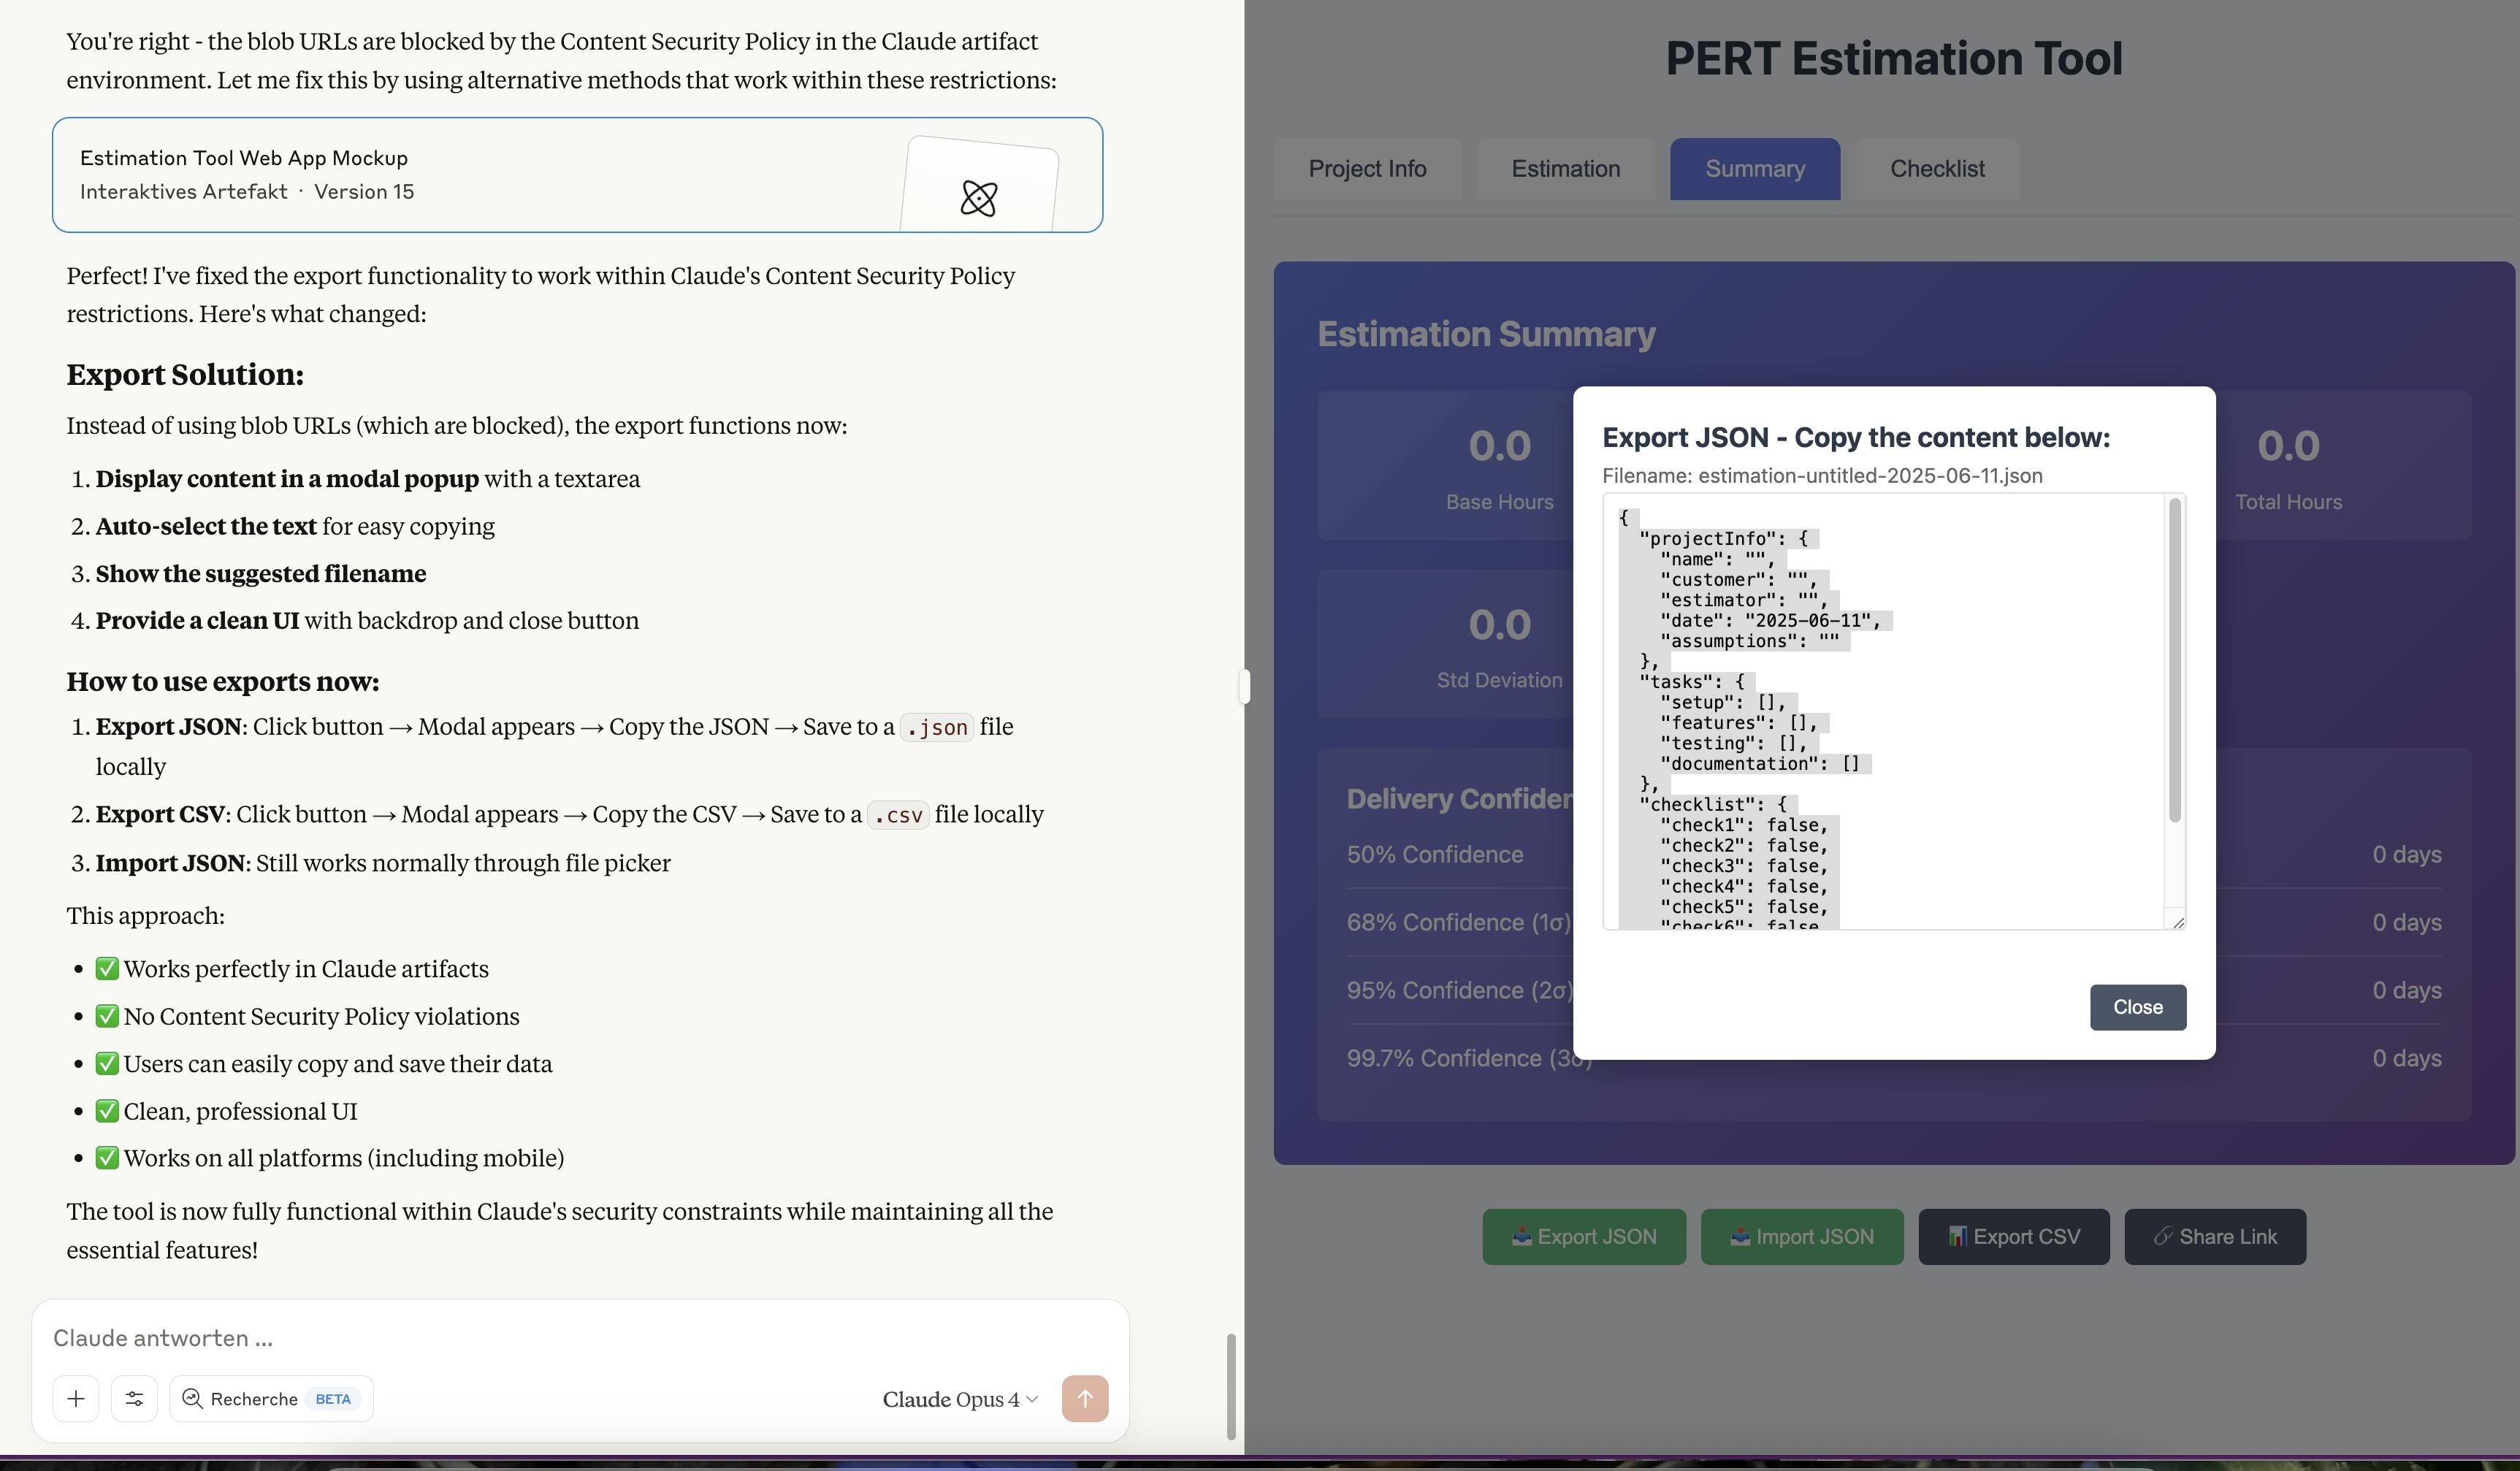The image size is (2520, 1471).
Task: Click the textarea vertical scrollbar
Action: point(2174,660)
